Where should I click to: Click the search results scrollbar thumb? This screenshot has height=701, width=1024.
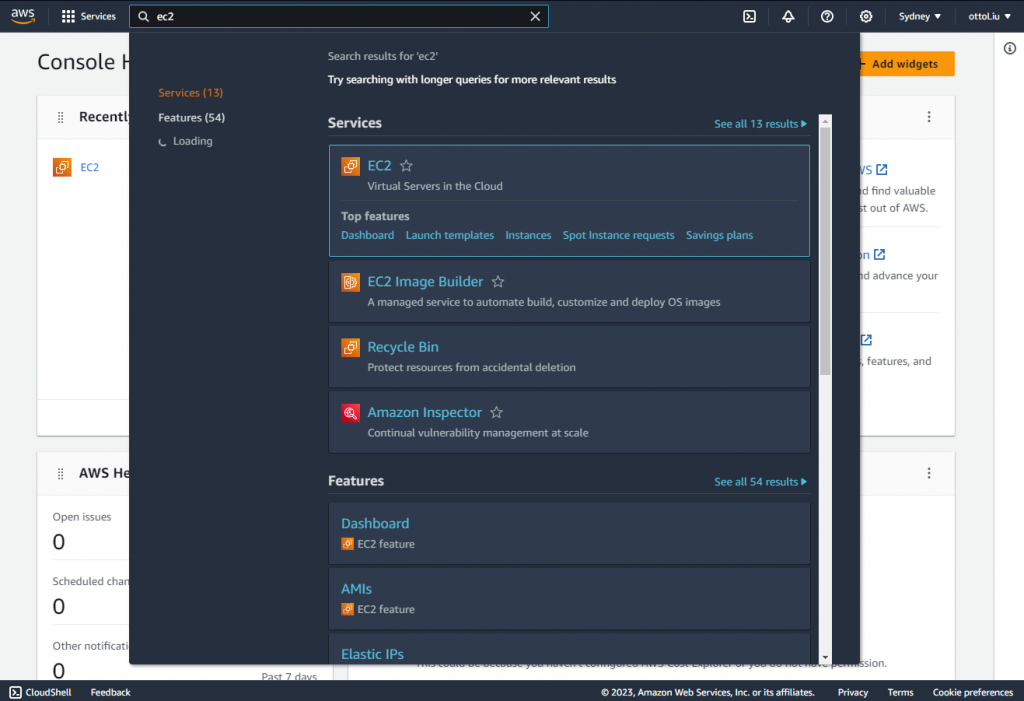coord(825,252)
